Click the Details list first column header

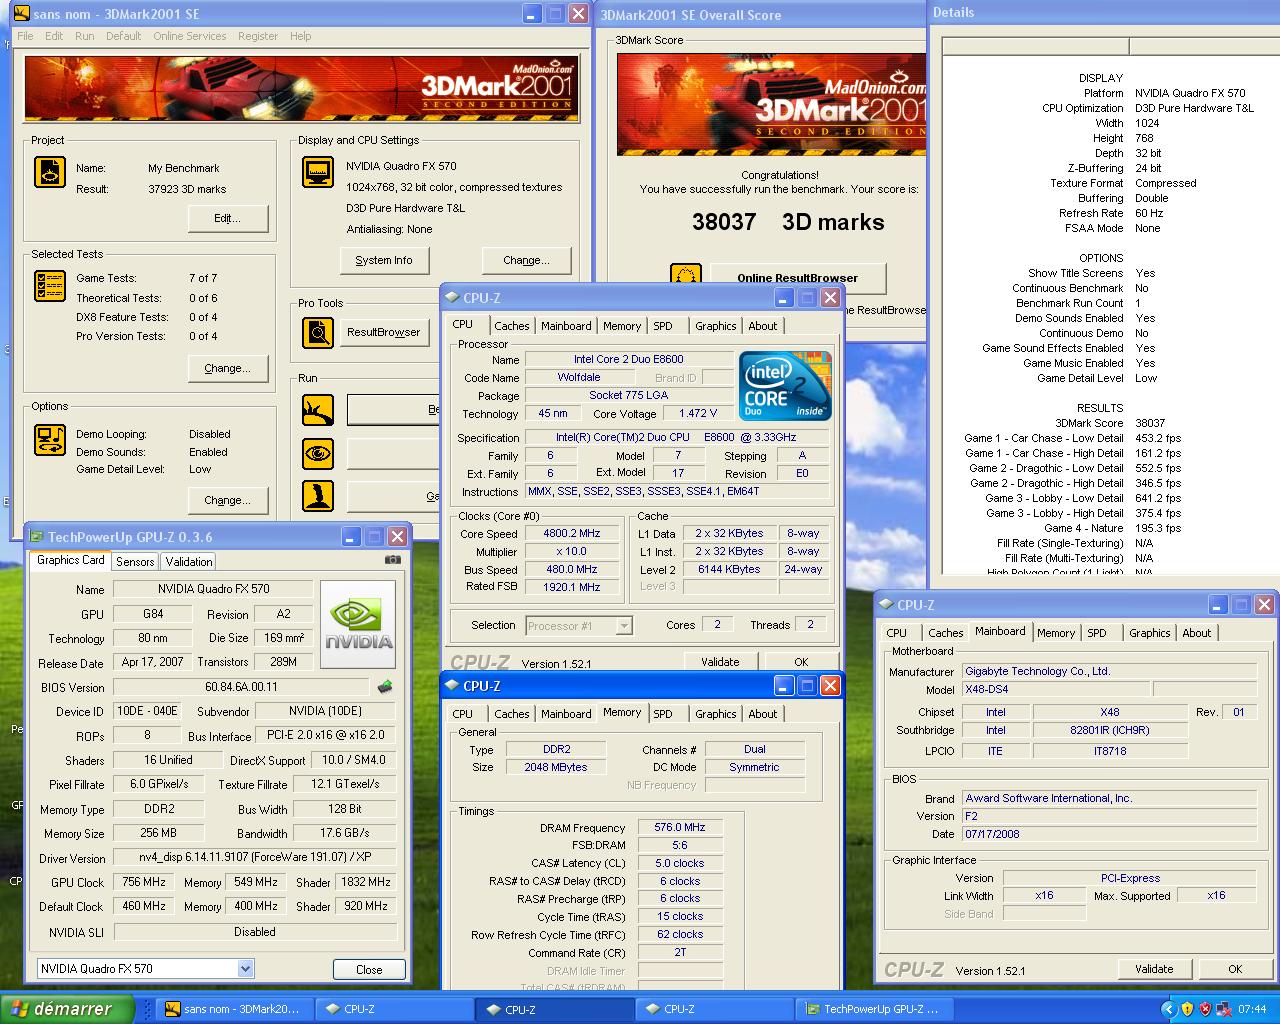pos(1035,47)
